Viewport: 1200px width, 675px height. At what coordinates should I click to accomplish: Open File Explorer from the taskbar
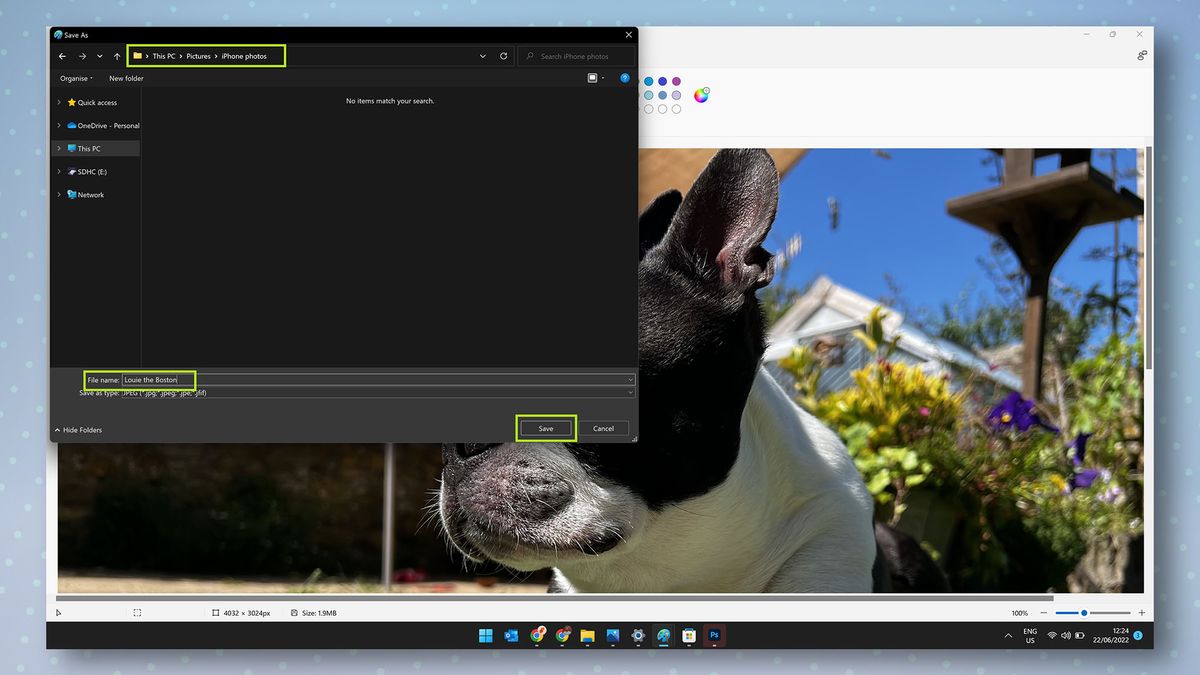tap(587, 636)
